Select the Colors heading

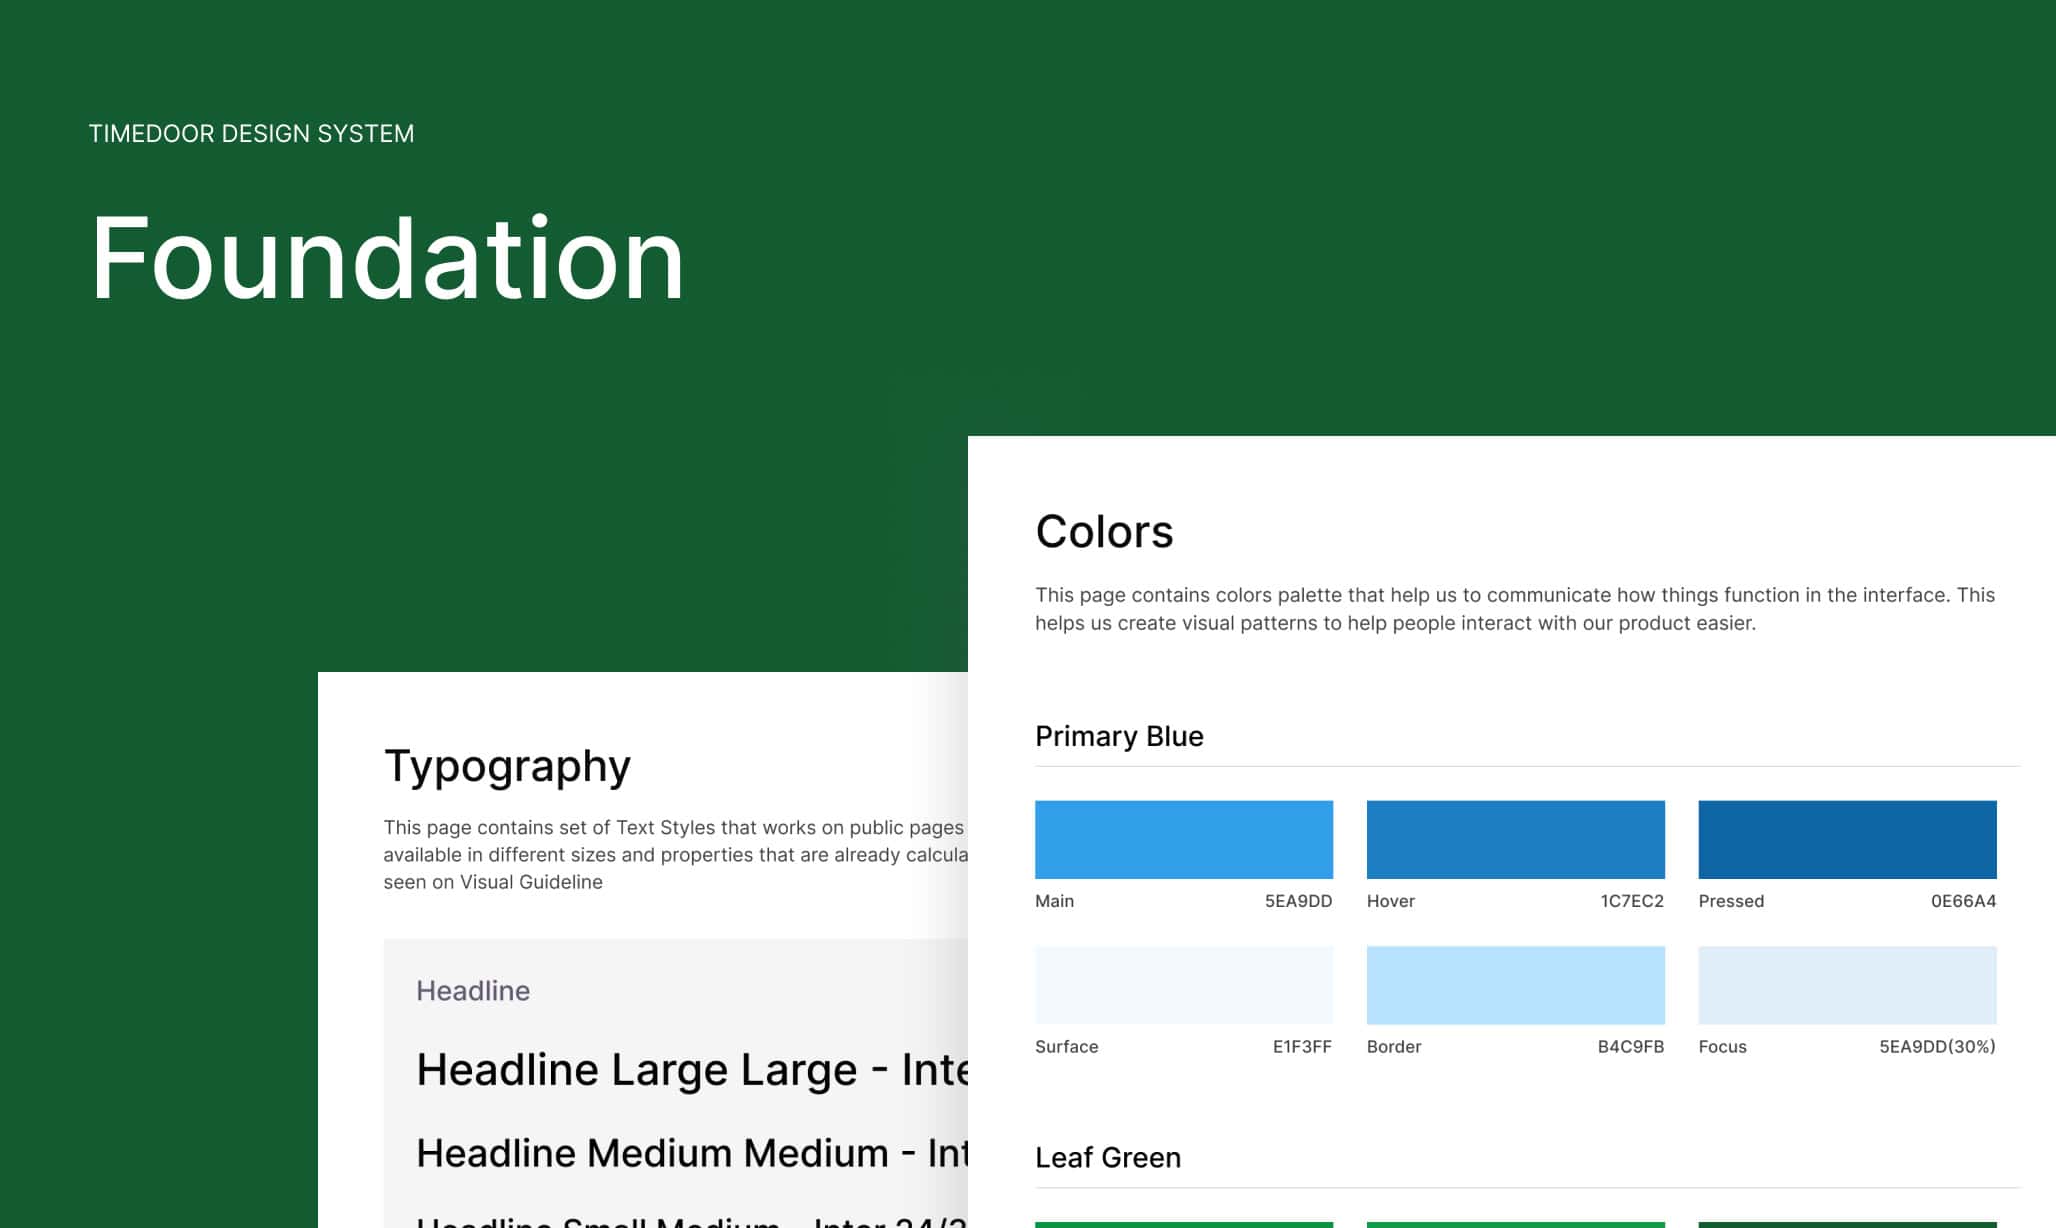pyautogui.click(x=1104, y=531)
